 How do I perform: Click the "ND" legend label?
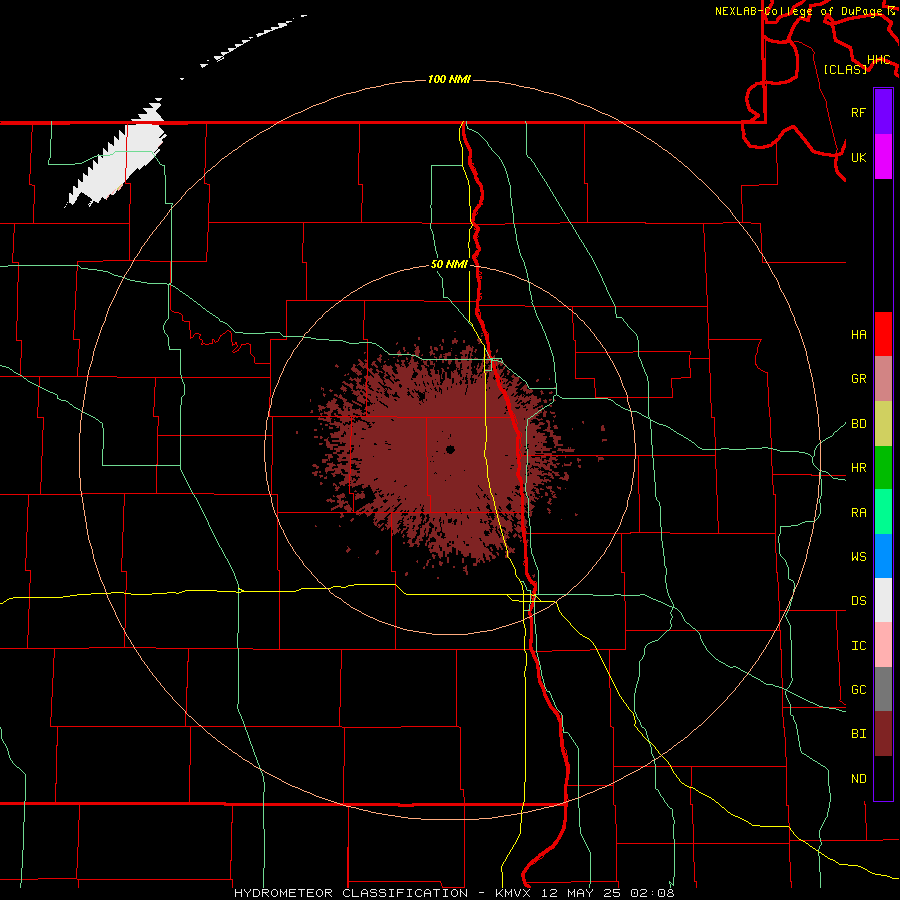[858, 779]
